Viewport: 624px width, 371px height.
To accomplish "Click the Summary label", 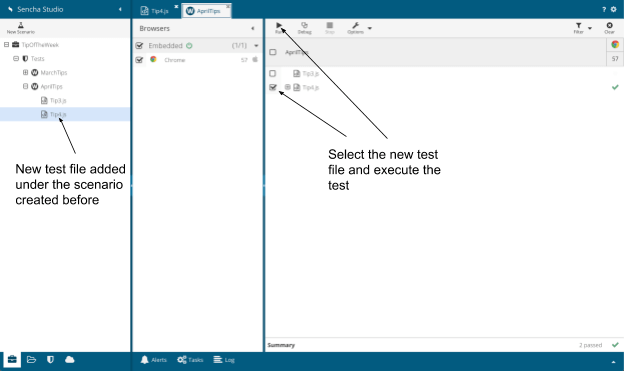I will [x=281, y=345].
